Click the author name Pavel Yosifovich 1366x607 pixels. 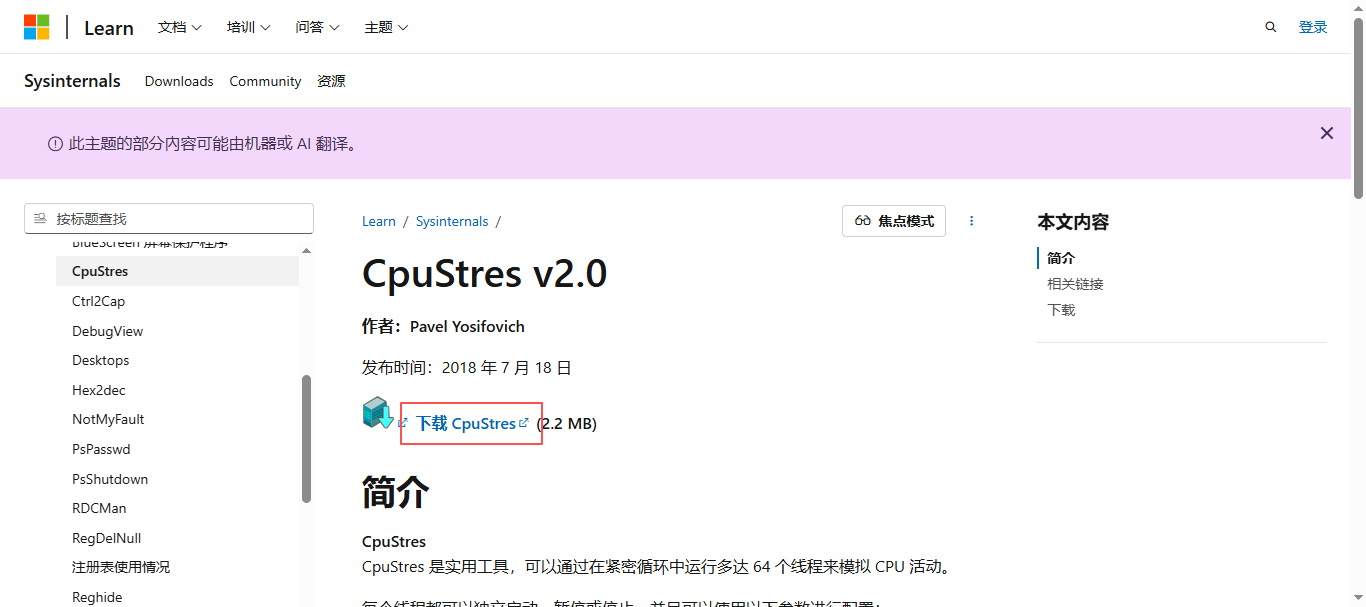467,326
